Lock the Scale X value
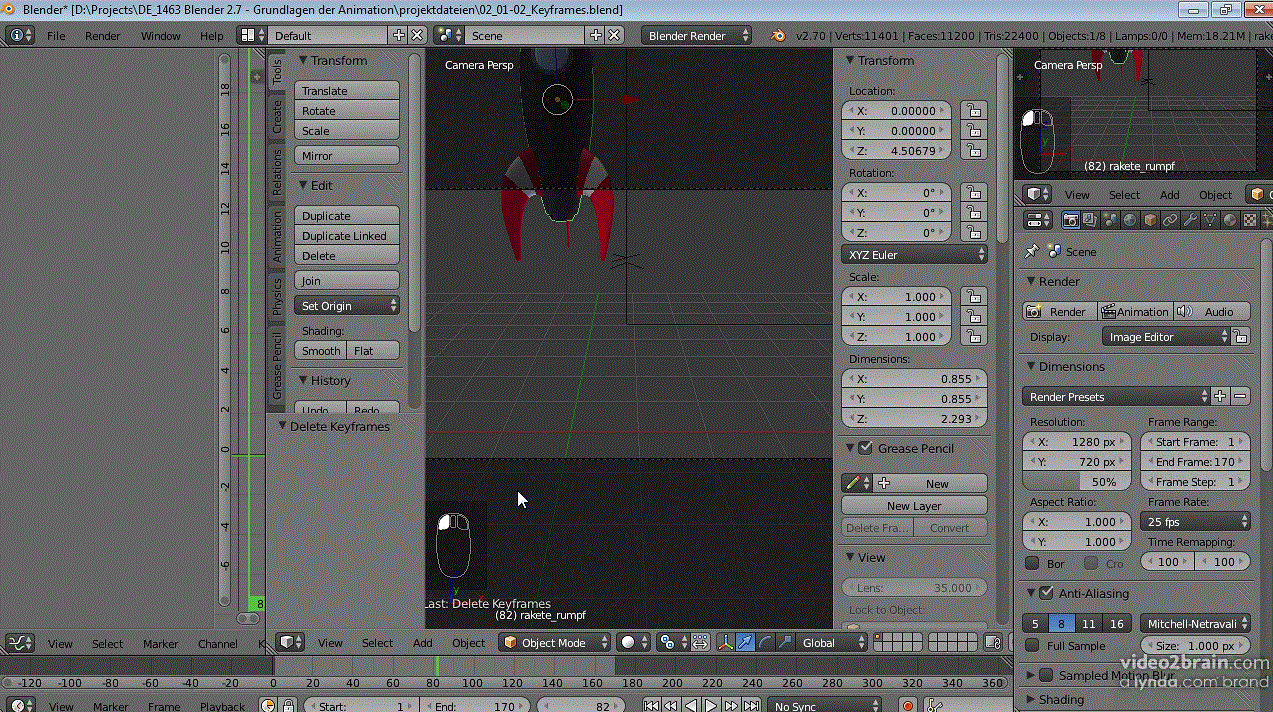Viewport: 1273px width, 712px height. click(x=973, y=296)
